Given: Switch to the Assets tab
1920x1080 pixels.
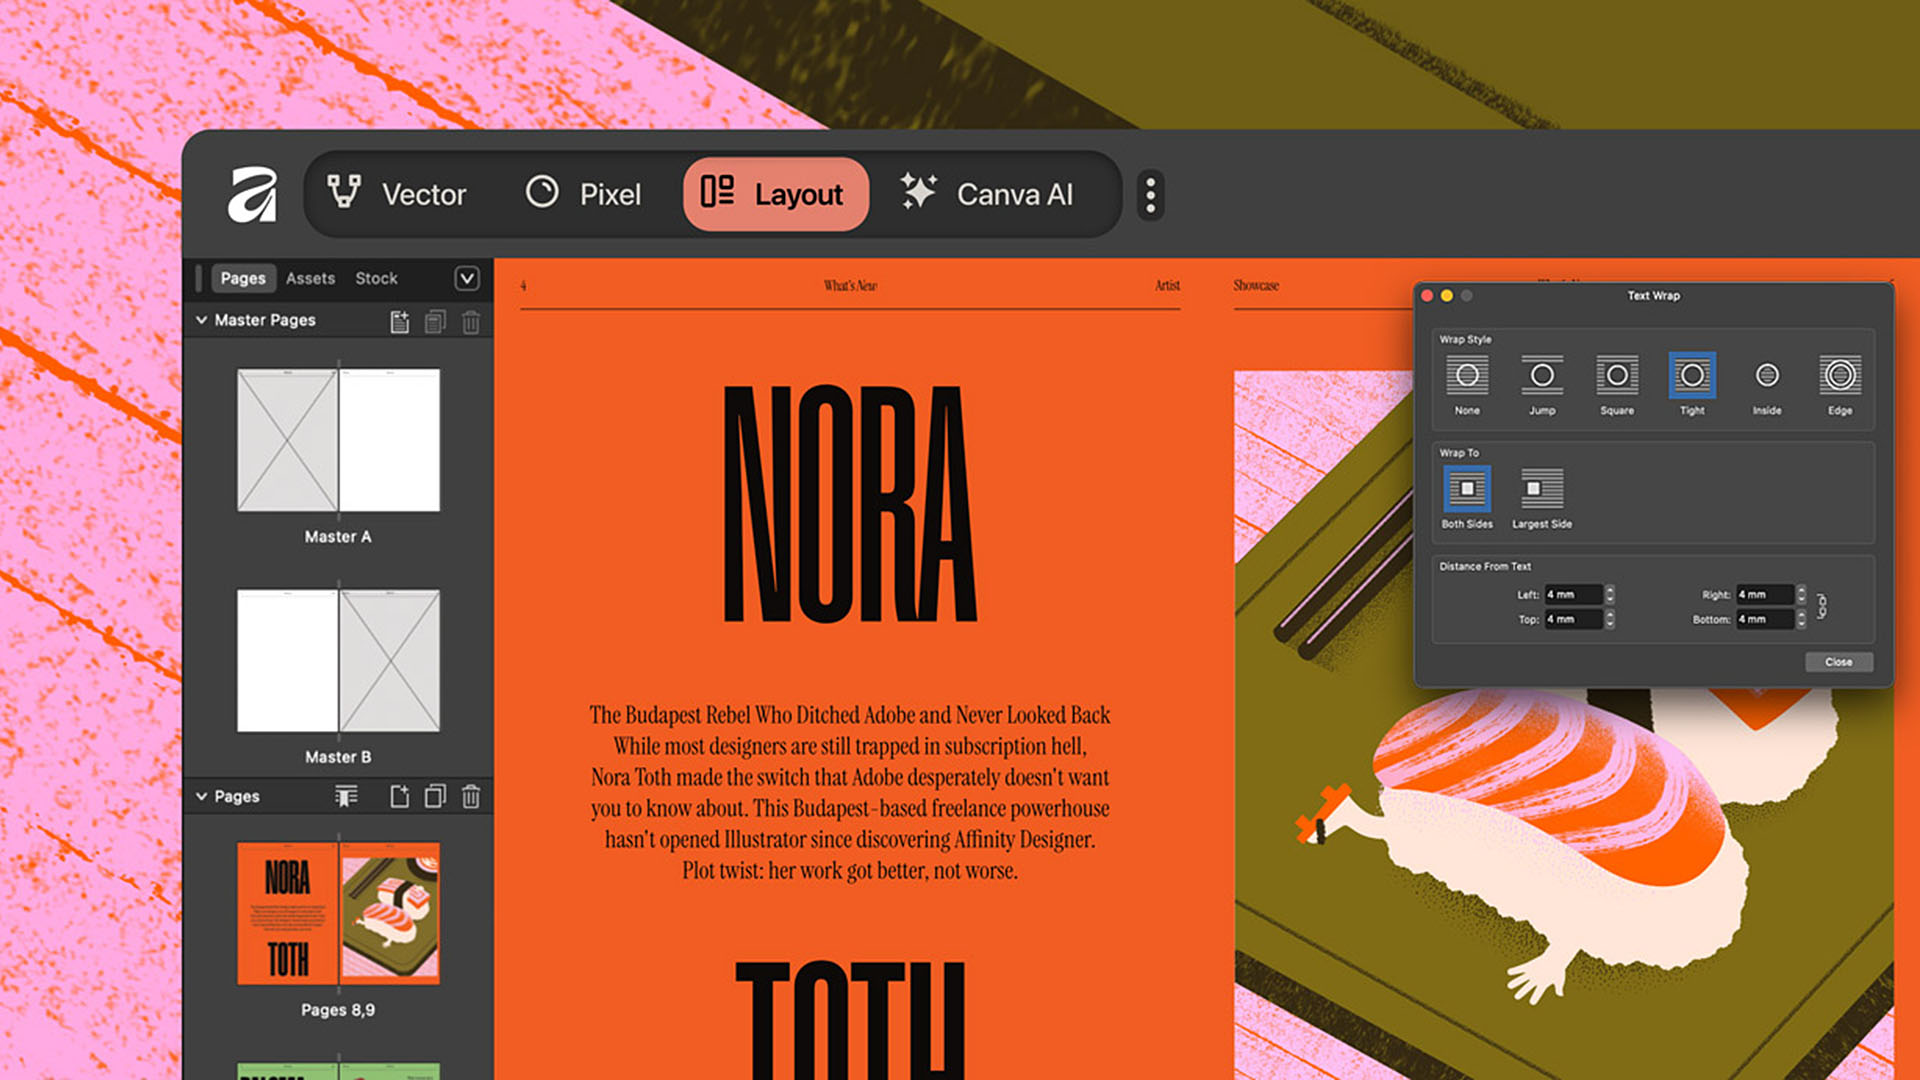Looking at the screenshot, I should (310, 278).
